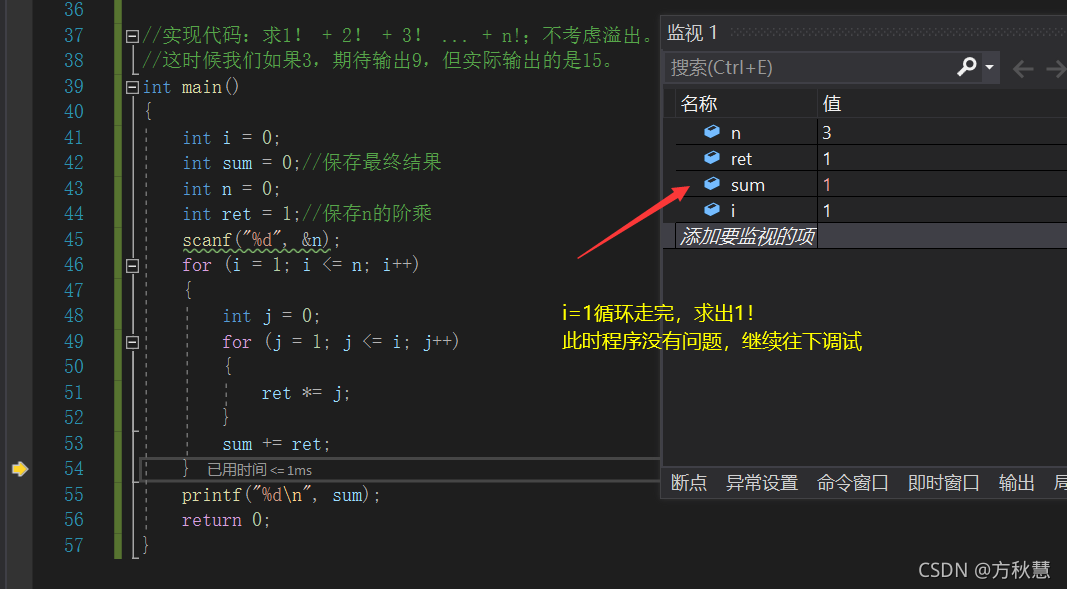Open the search options dropdown arrow
This screenshot has height=589, width=1067.
coord(989,67)
